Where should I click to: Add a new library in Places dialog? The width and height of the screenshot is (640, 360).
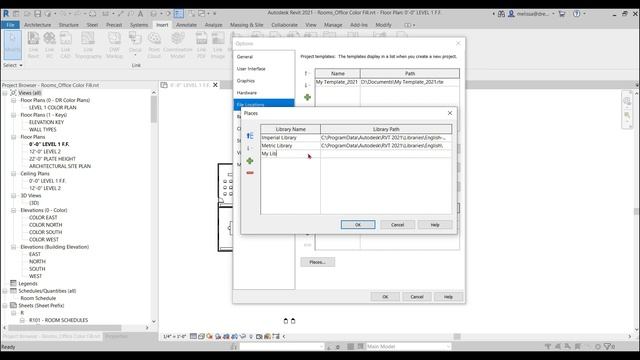[x=250, y=161]
